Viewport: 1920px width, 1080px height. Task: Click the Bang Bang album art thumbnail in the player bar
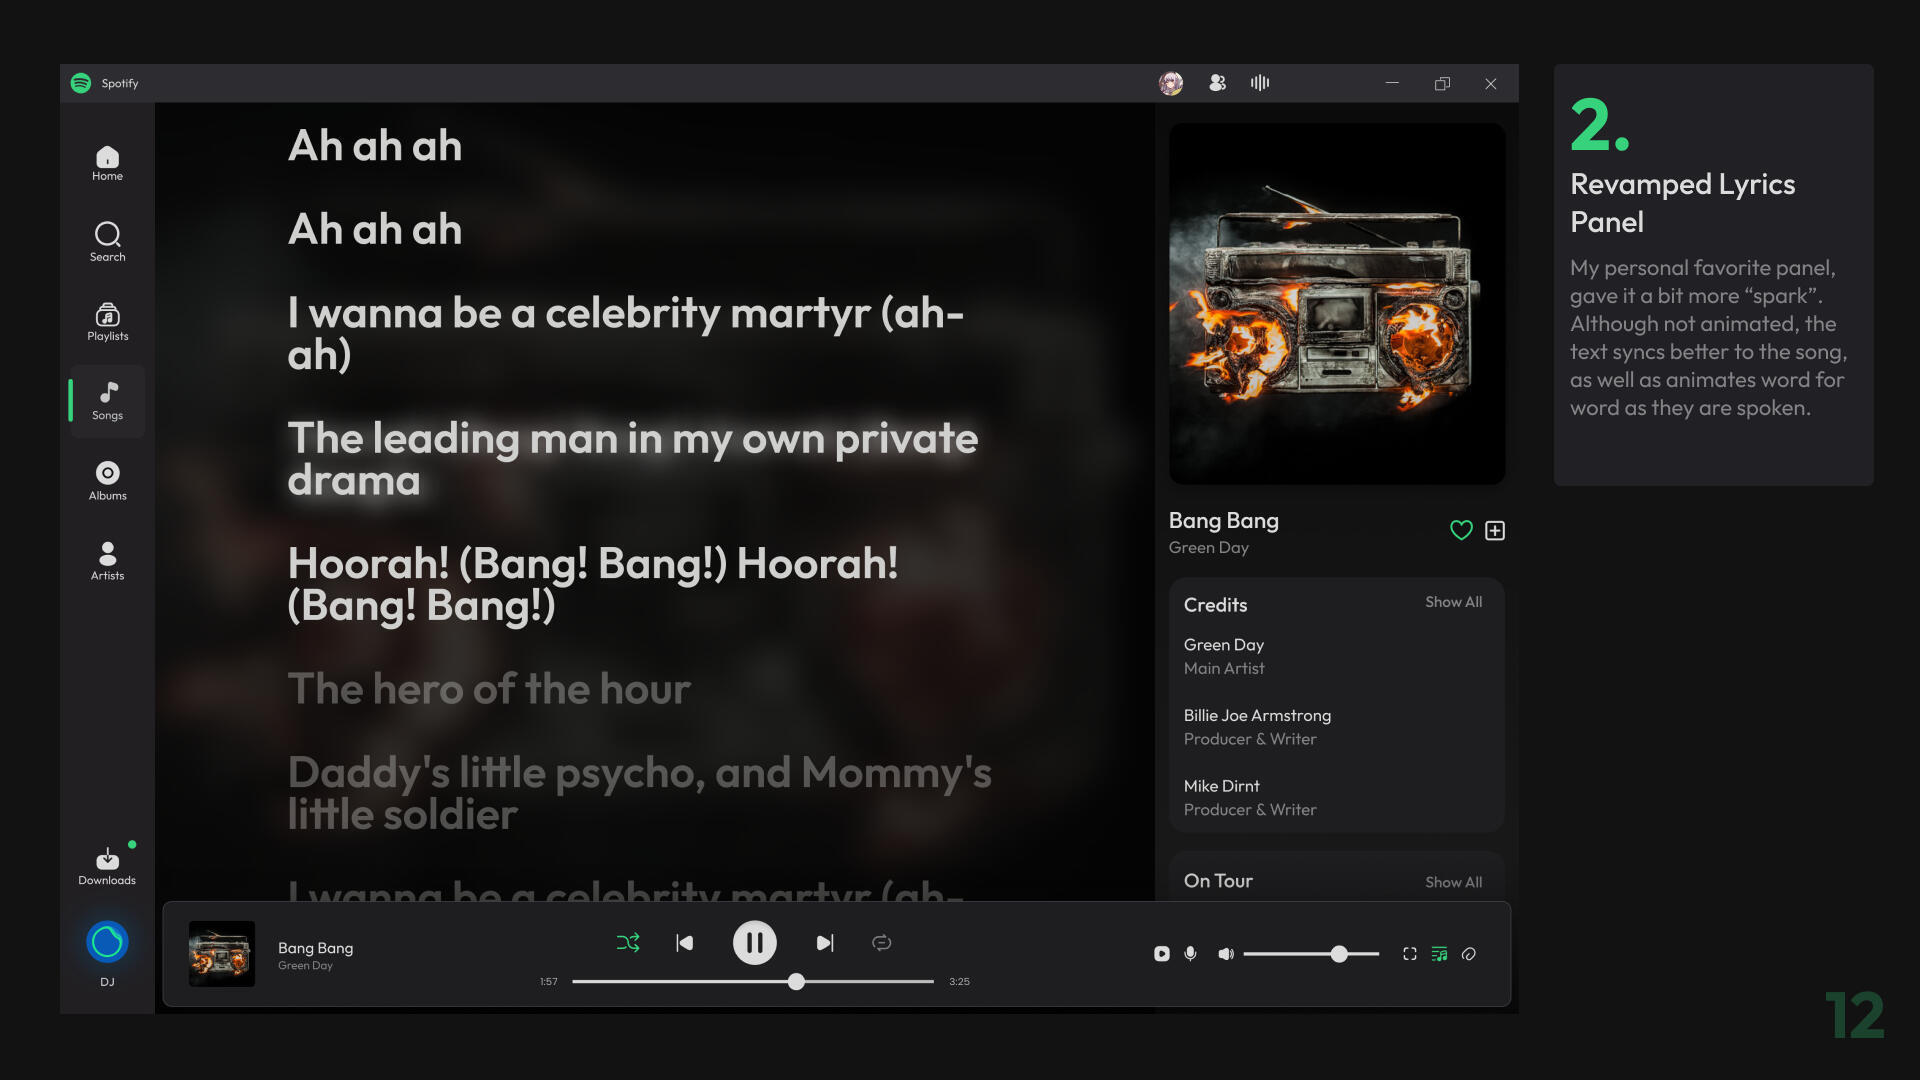click(x=222, y=954)
